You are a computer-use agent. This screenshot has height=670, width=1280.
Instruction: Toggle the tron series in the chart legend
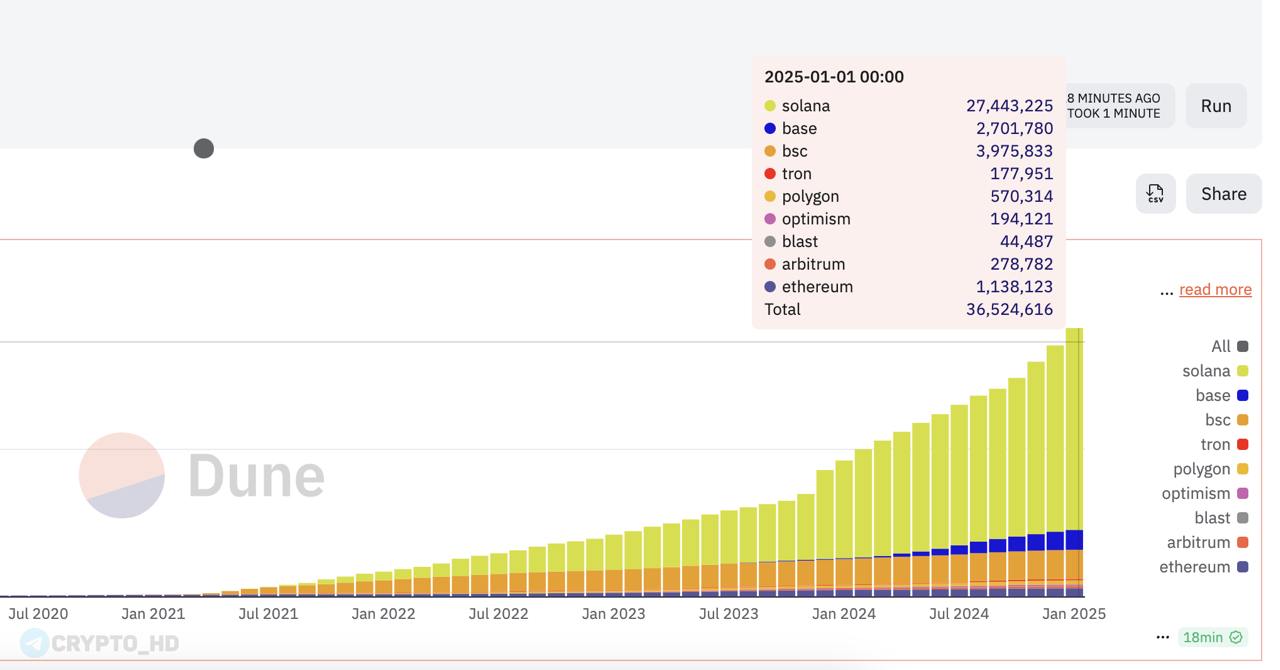coord(1224,444)
